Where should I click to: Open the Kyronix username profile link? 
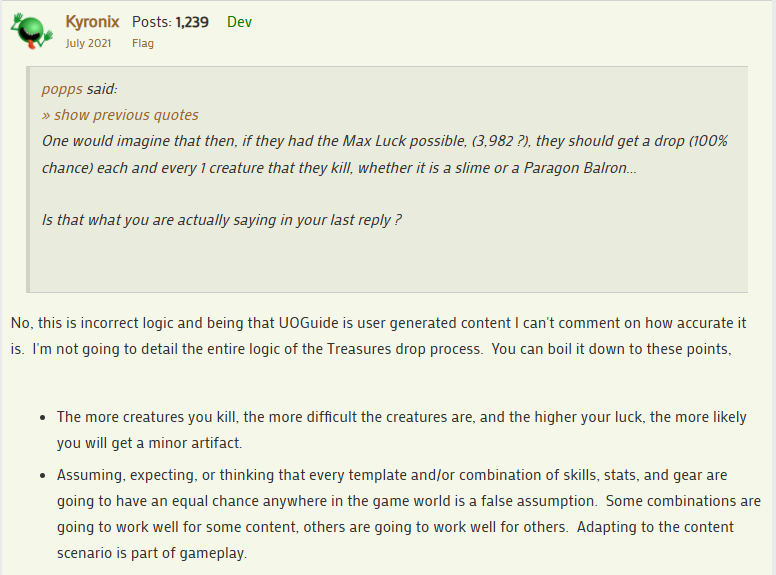coord(93,21)
